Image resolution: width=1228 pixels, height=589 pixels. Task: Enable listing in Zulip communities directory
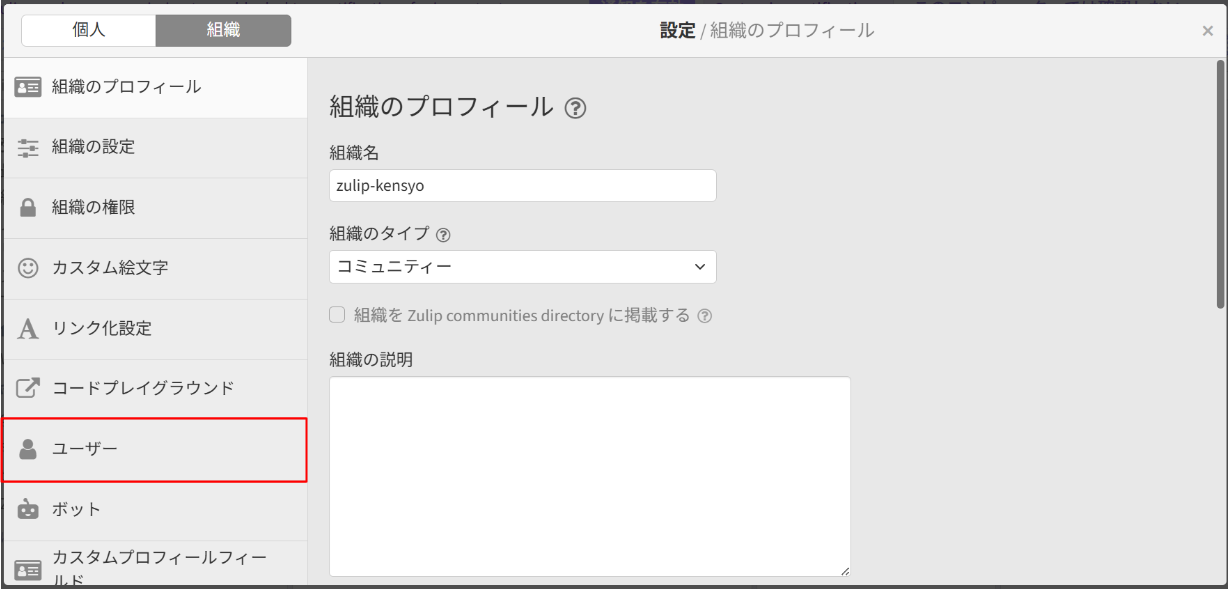(336, 315)
